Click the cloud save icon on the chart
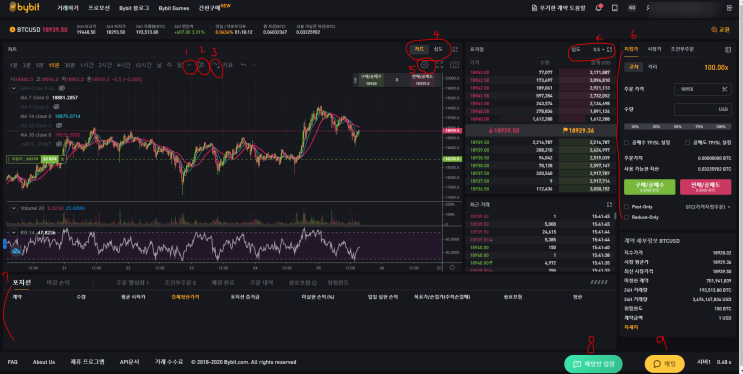 [16, 250]
